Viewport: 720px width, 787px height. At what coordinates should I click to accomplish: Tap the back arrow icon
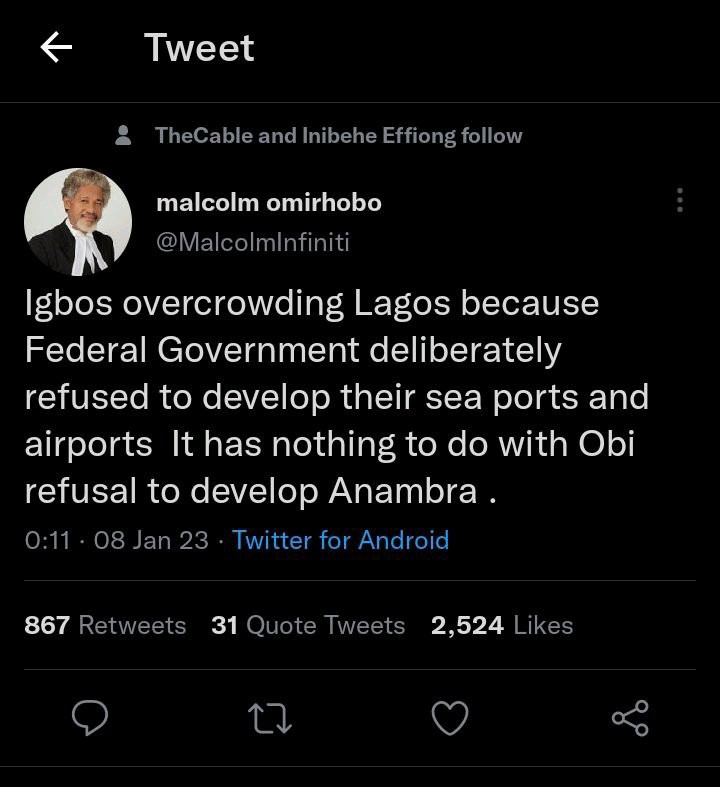(56, 47)
